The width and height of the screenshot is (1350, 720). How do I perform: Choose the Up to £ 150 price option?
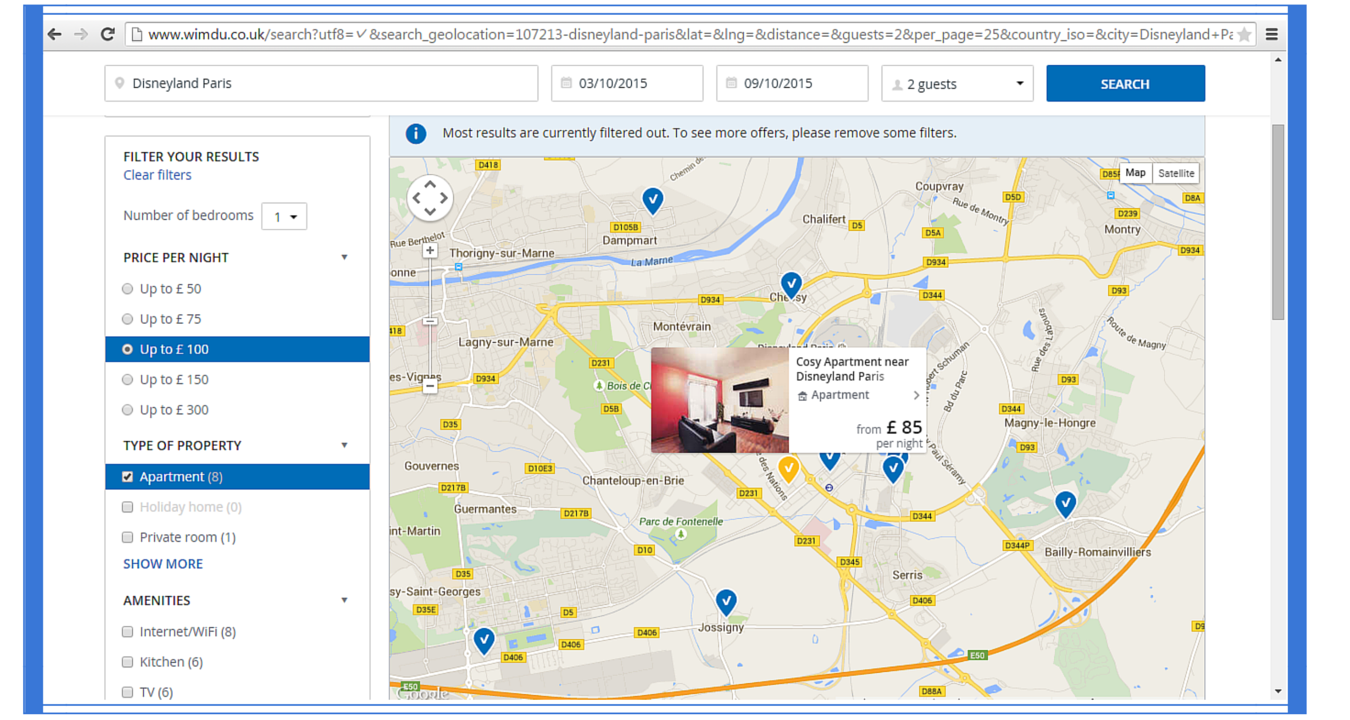pos(127,379)
